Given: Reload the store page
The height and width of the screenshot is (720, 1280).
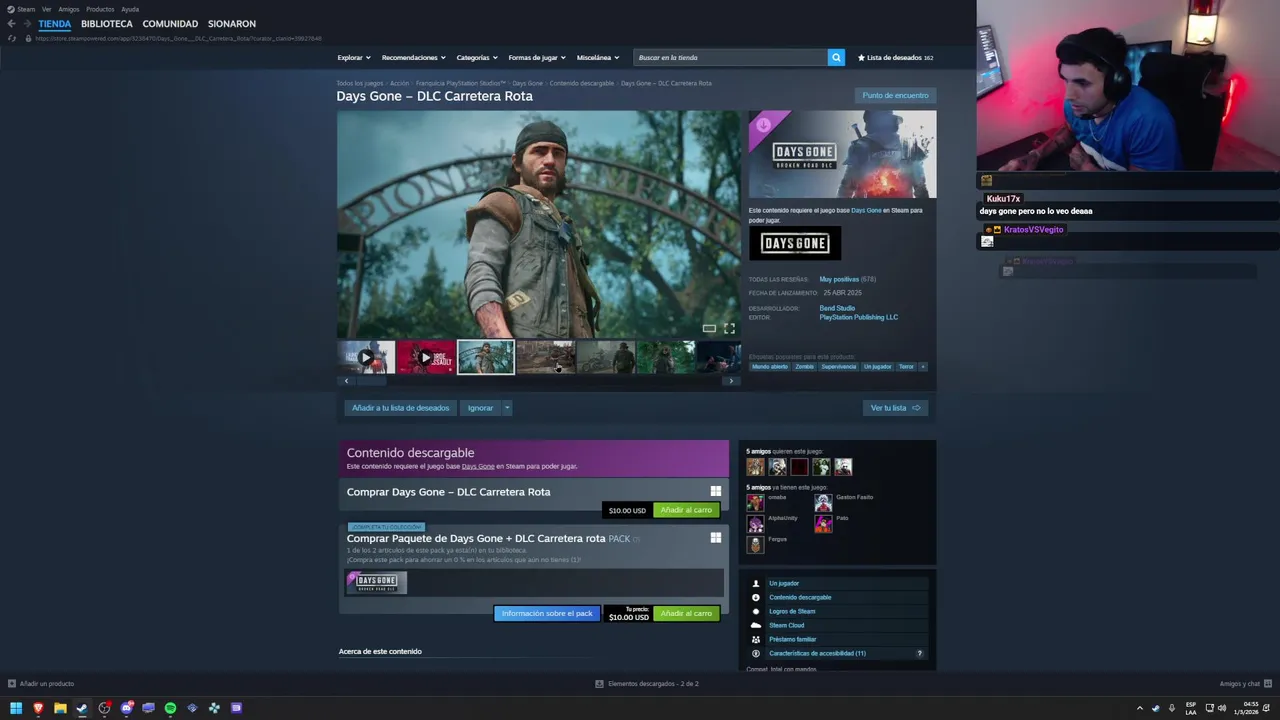Looking at the screenshot, I should [12, 38].
